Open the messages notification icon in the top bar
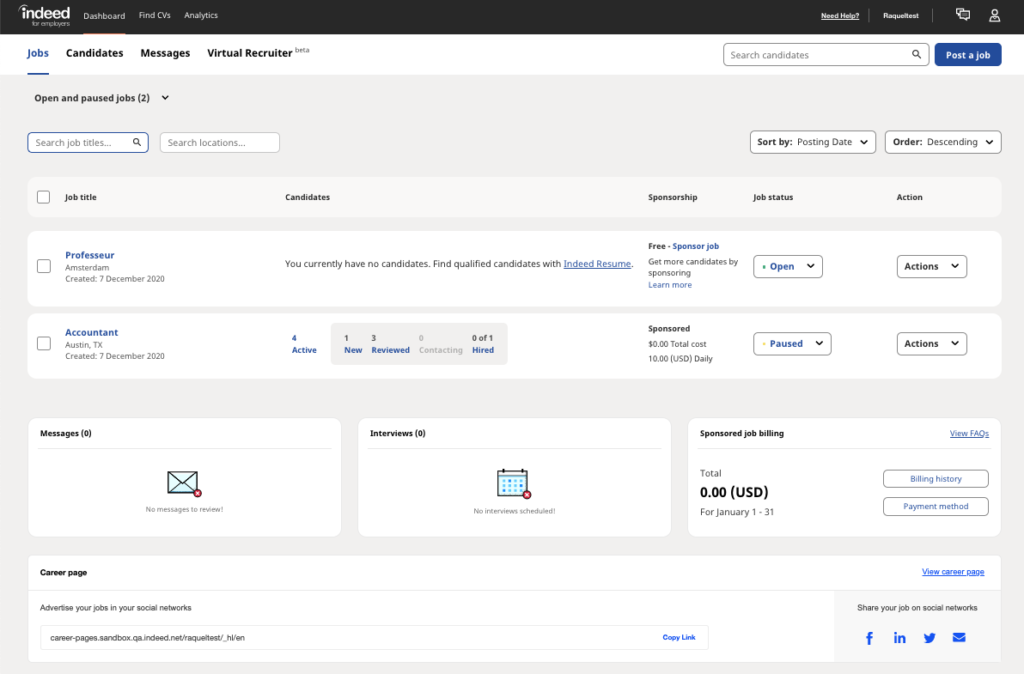The image size is (1024, 674). (962, 14)
